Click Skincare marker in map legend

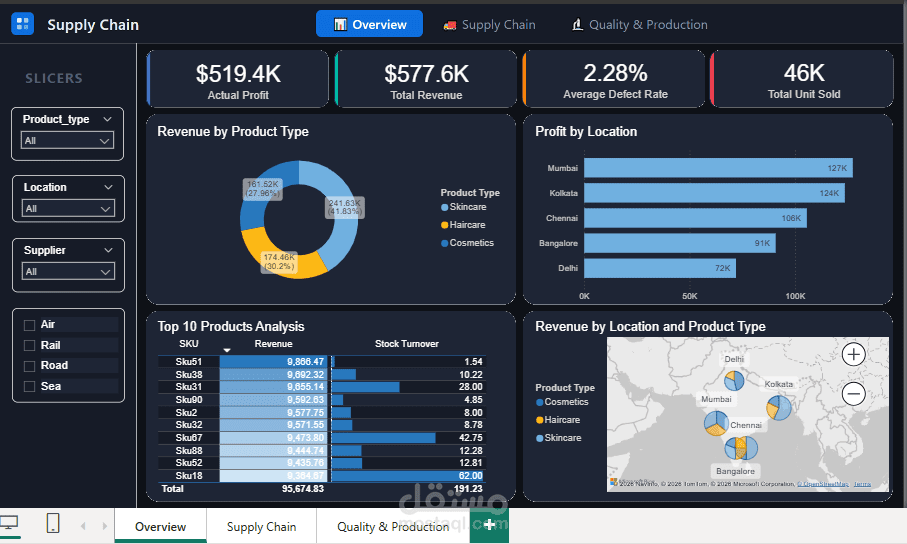539,438
